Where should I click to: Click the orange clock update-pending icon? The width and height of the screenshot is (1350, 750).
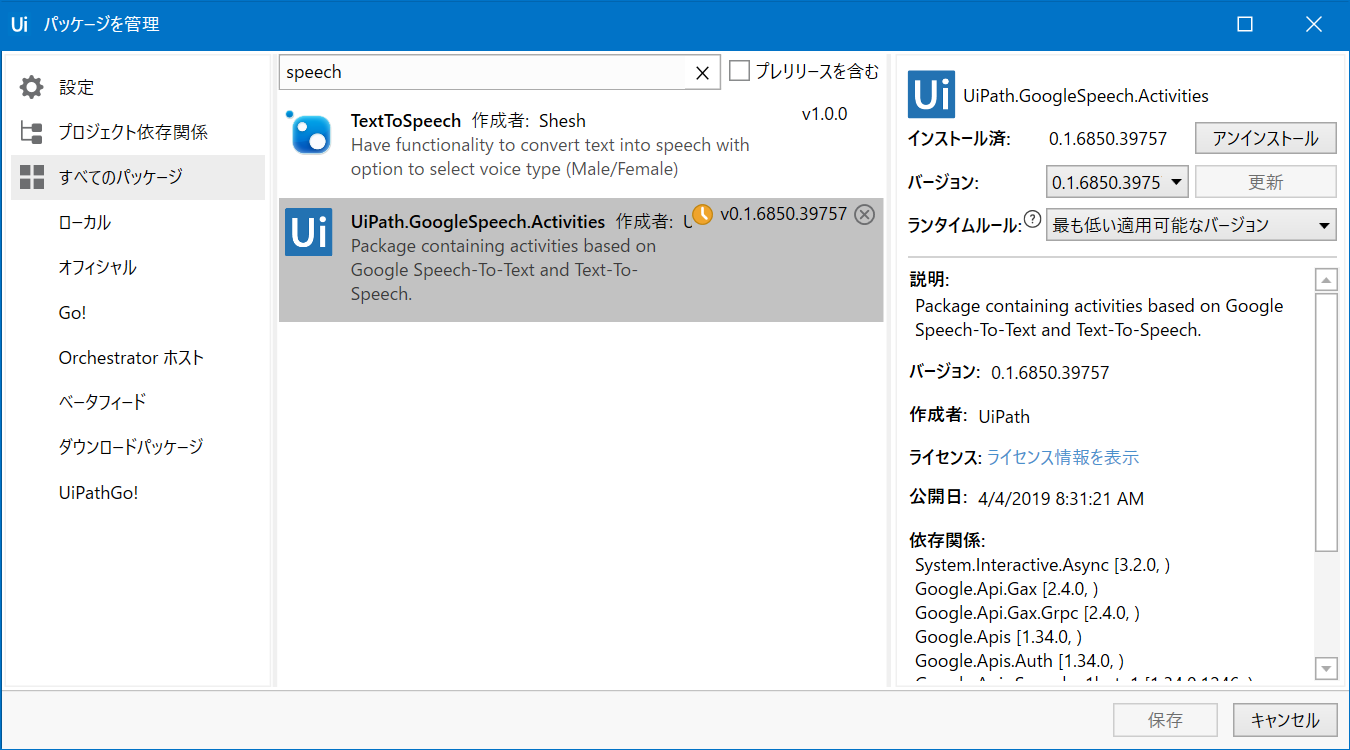click(703, 214)
